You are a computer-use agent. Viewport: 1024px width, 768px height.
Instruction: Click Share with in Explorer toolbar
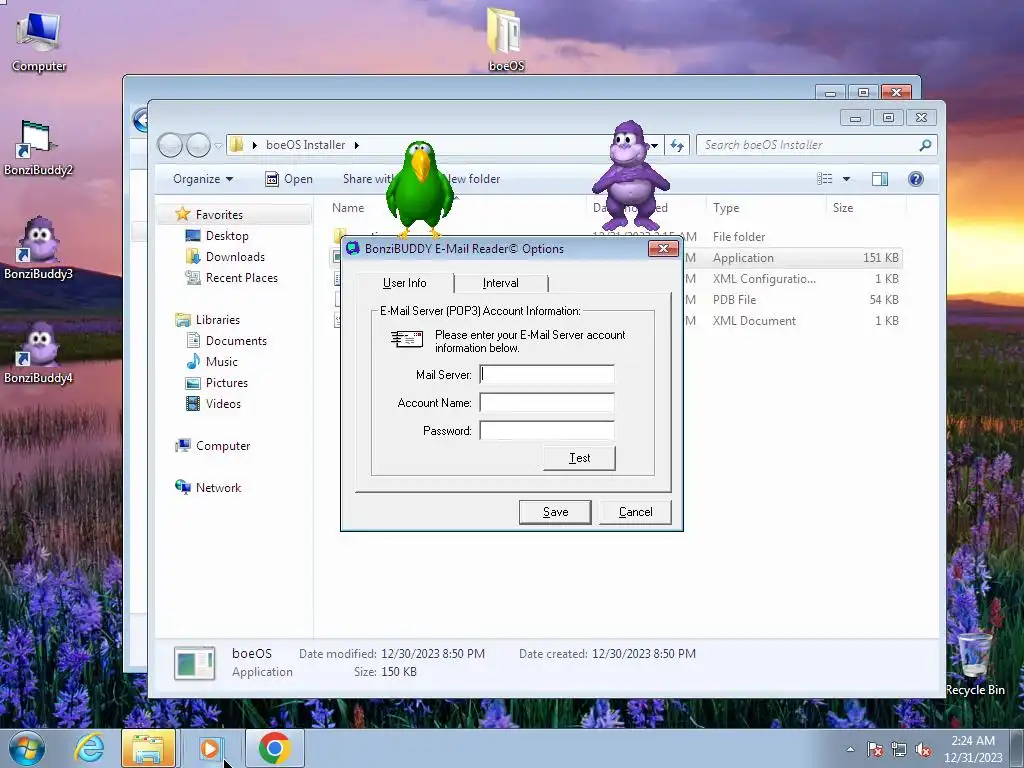coord(368,179)
